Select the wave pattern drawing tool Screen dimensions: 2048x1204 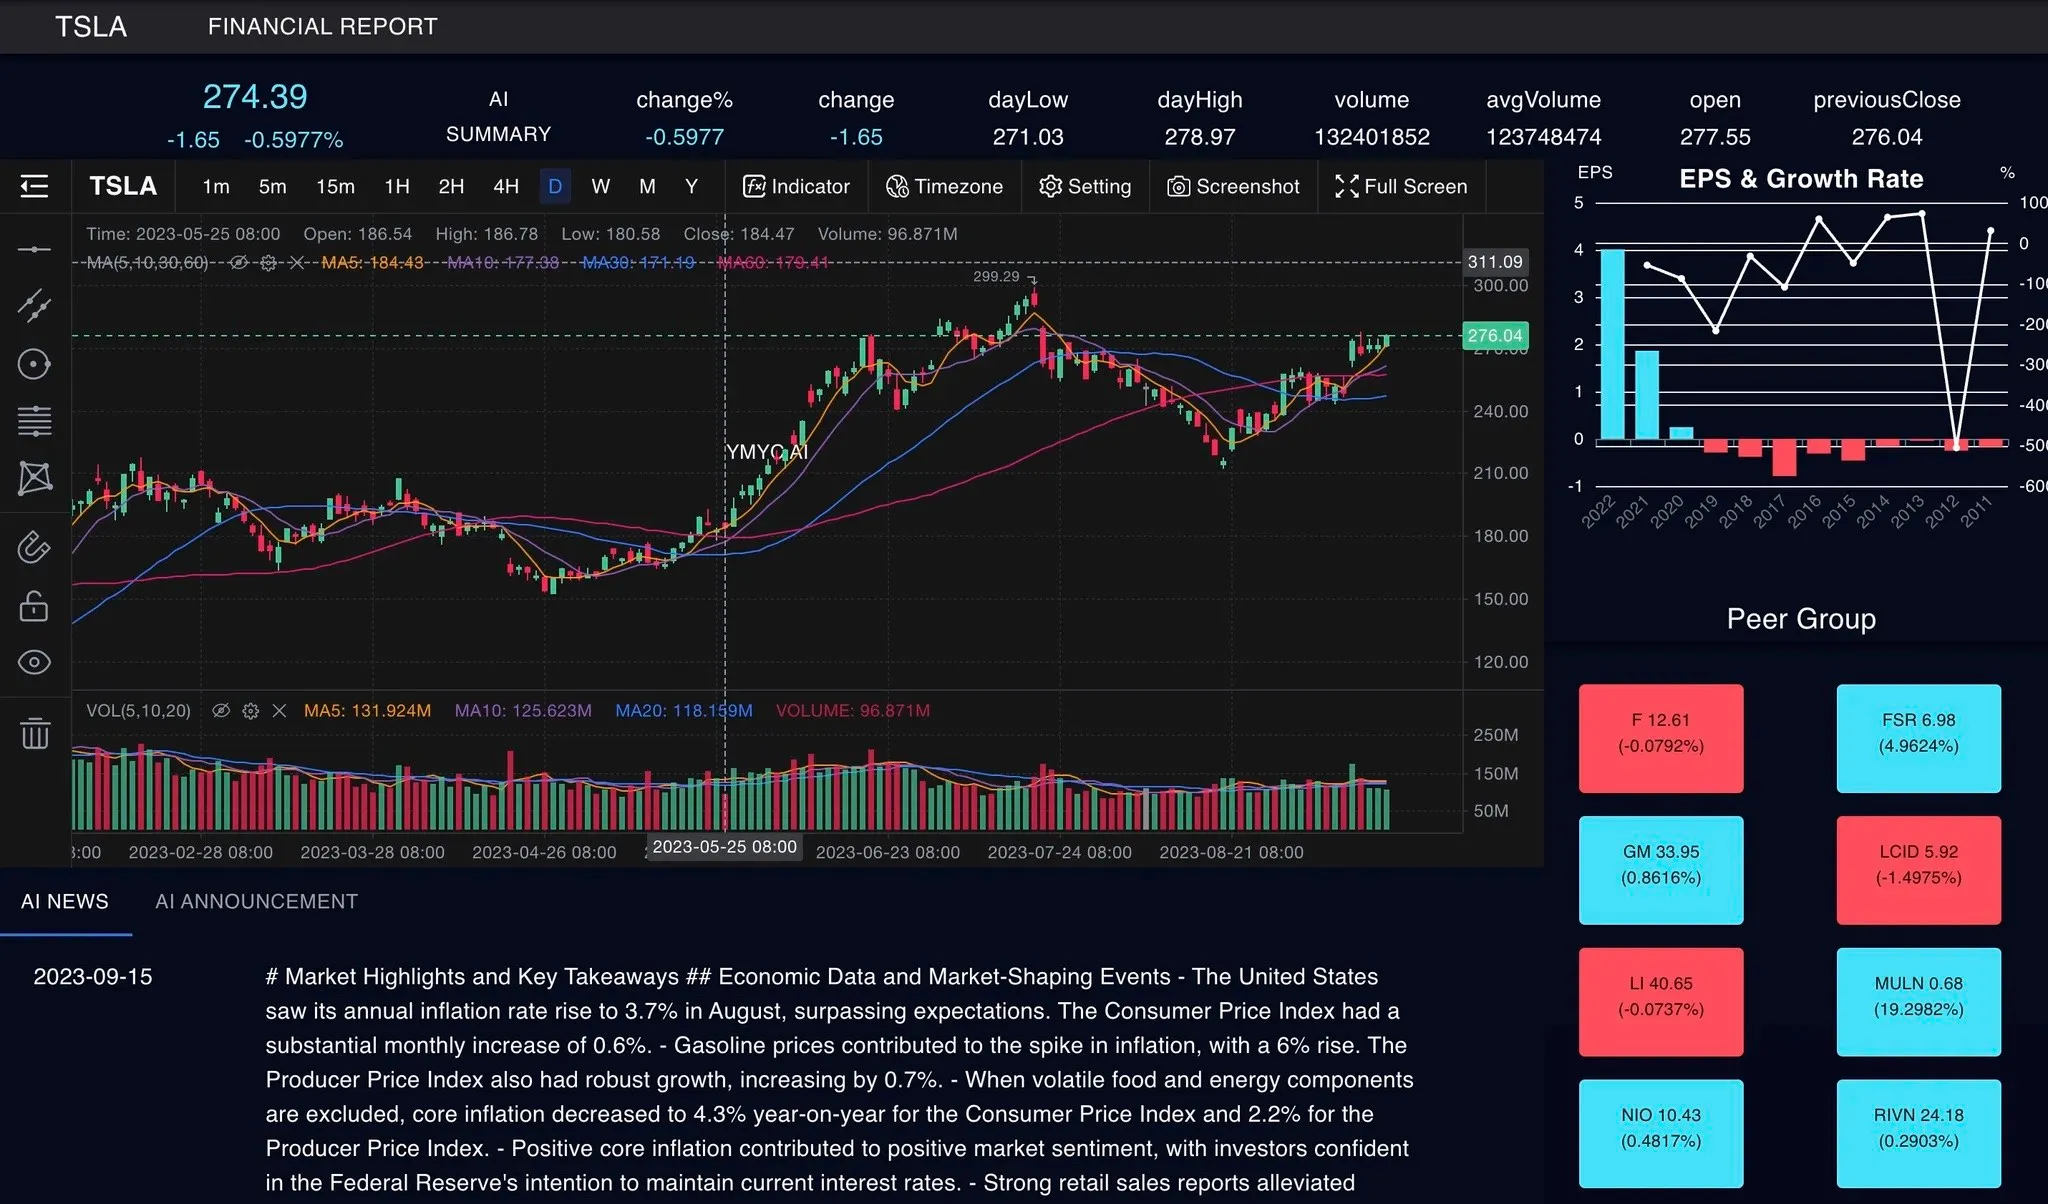[34, 478]
